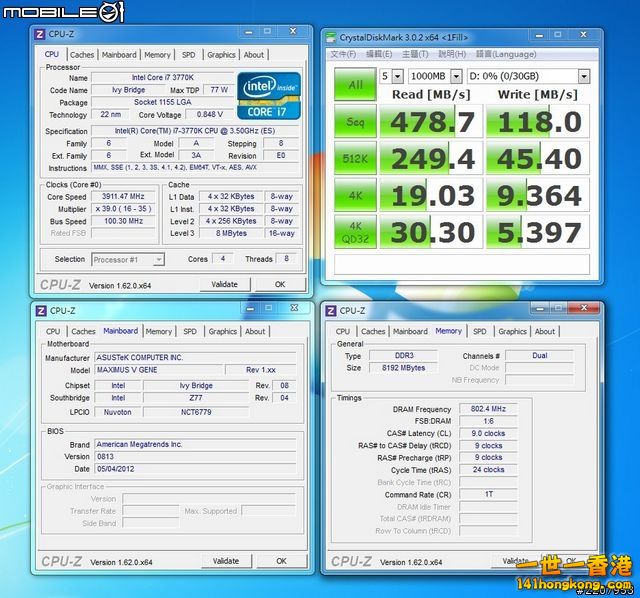
Task: Click OK in the Processor CPU-Z window
Action: [x=279, y=284]
